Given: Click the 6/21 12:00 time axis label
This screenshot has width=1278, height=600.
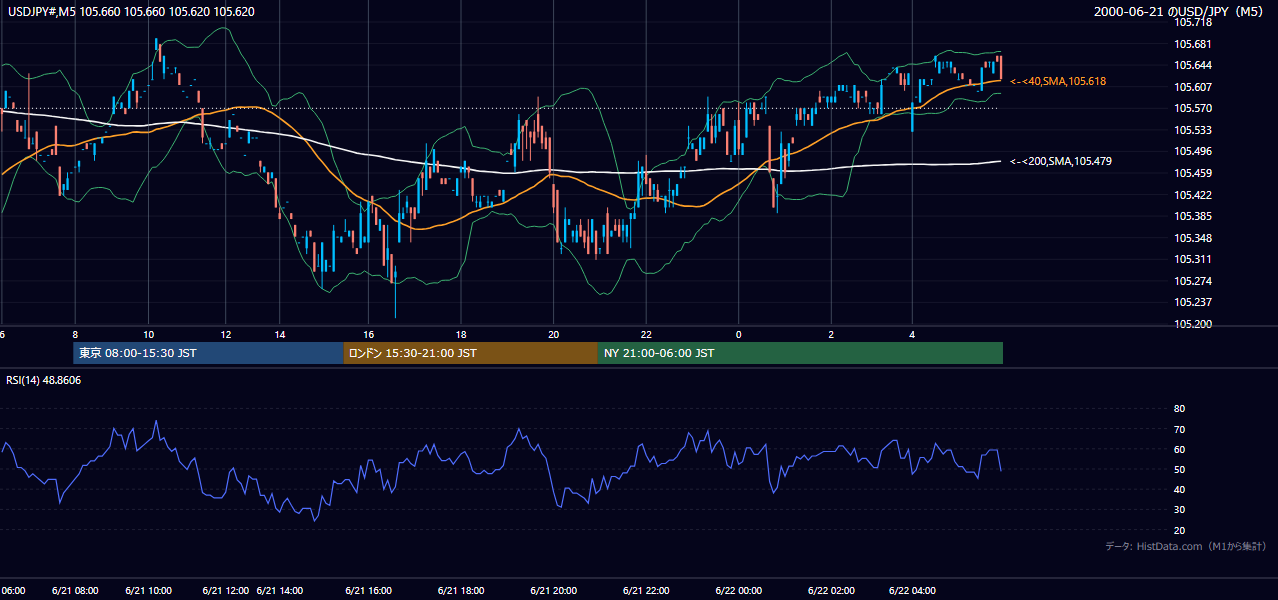Looking at the screenshot, I should [x=225, y=591].
